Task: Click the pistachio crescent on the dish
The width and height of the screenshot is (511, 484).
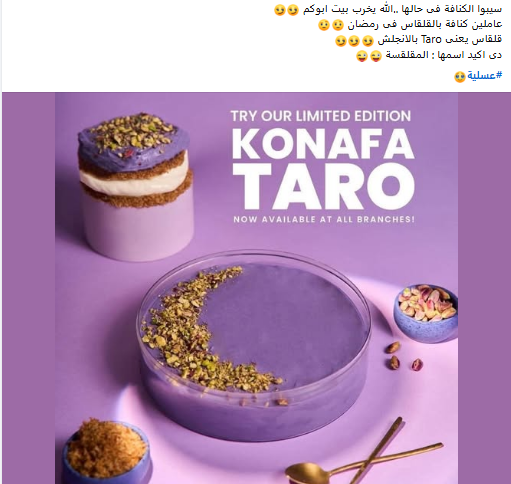Action: point(202,330)
